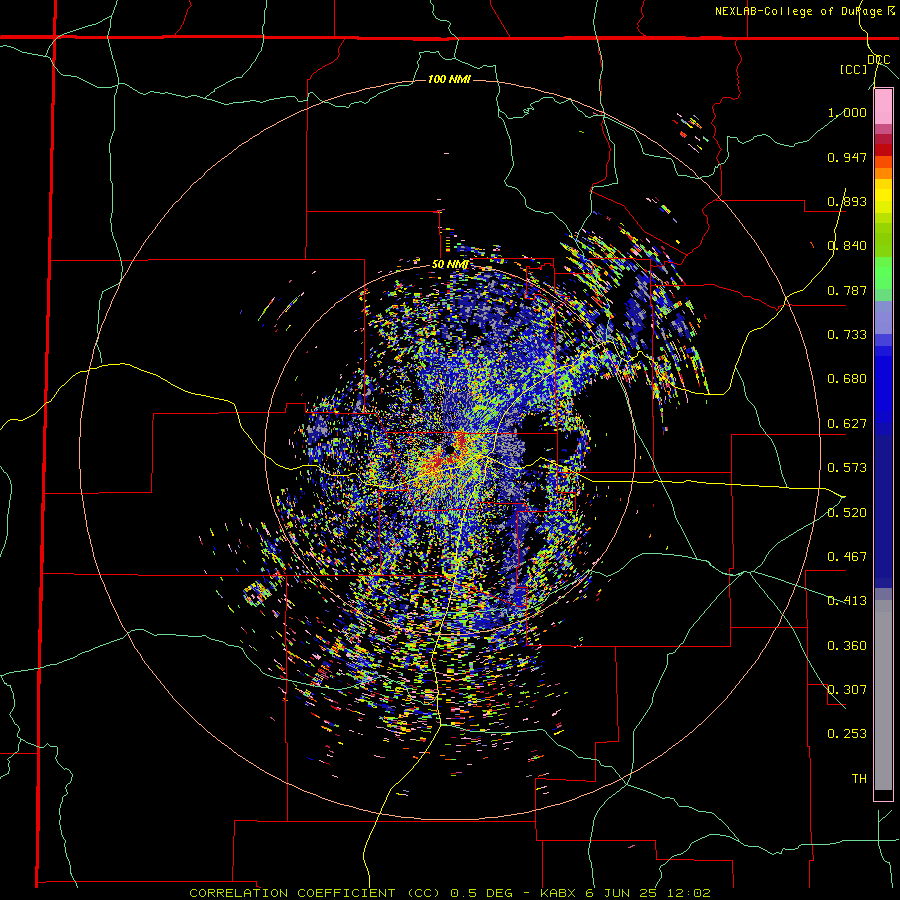The width and height of the screenshot is (900, 900).
Task: Click the black radar site dot at center
Action: click(451, 451)
